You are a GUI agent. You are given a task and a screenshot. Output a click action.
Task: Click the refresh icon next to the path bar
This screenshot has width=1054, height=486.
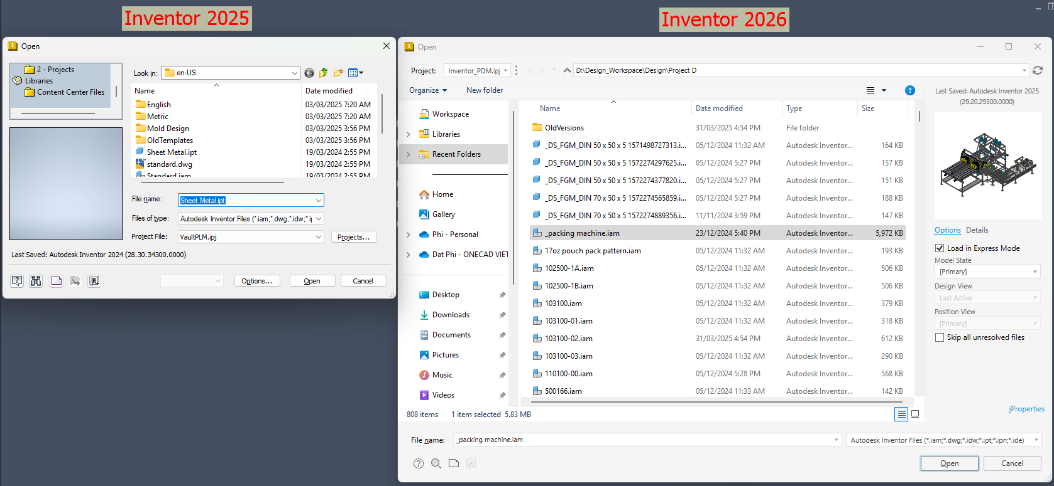click(x=1038, y=70)
